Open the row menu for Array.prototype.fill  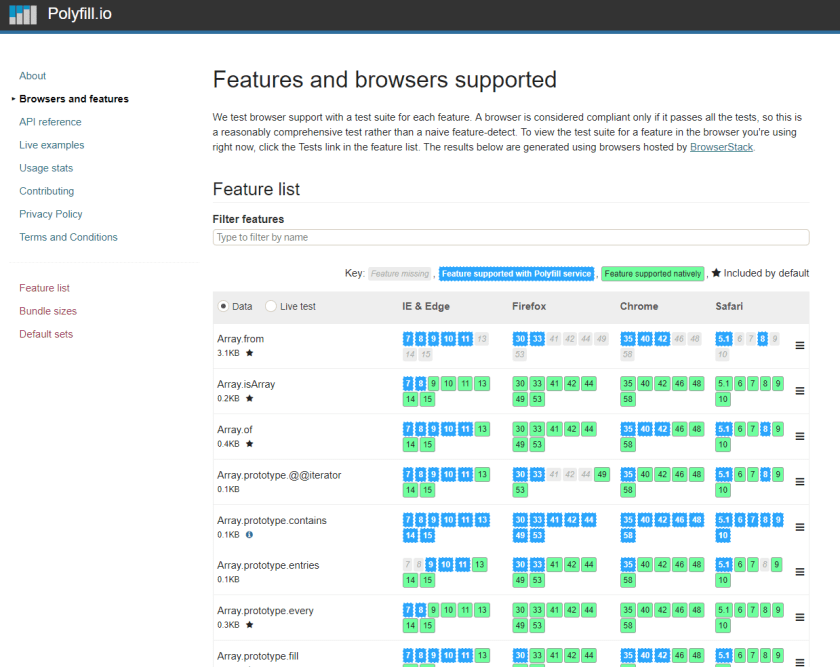799,661
